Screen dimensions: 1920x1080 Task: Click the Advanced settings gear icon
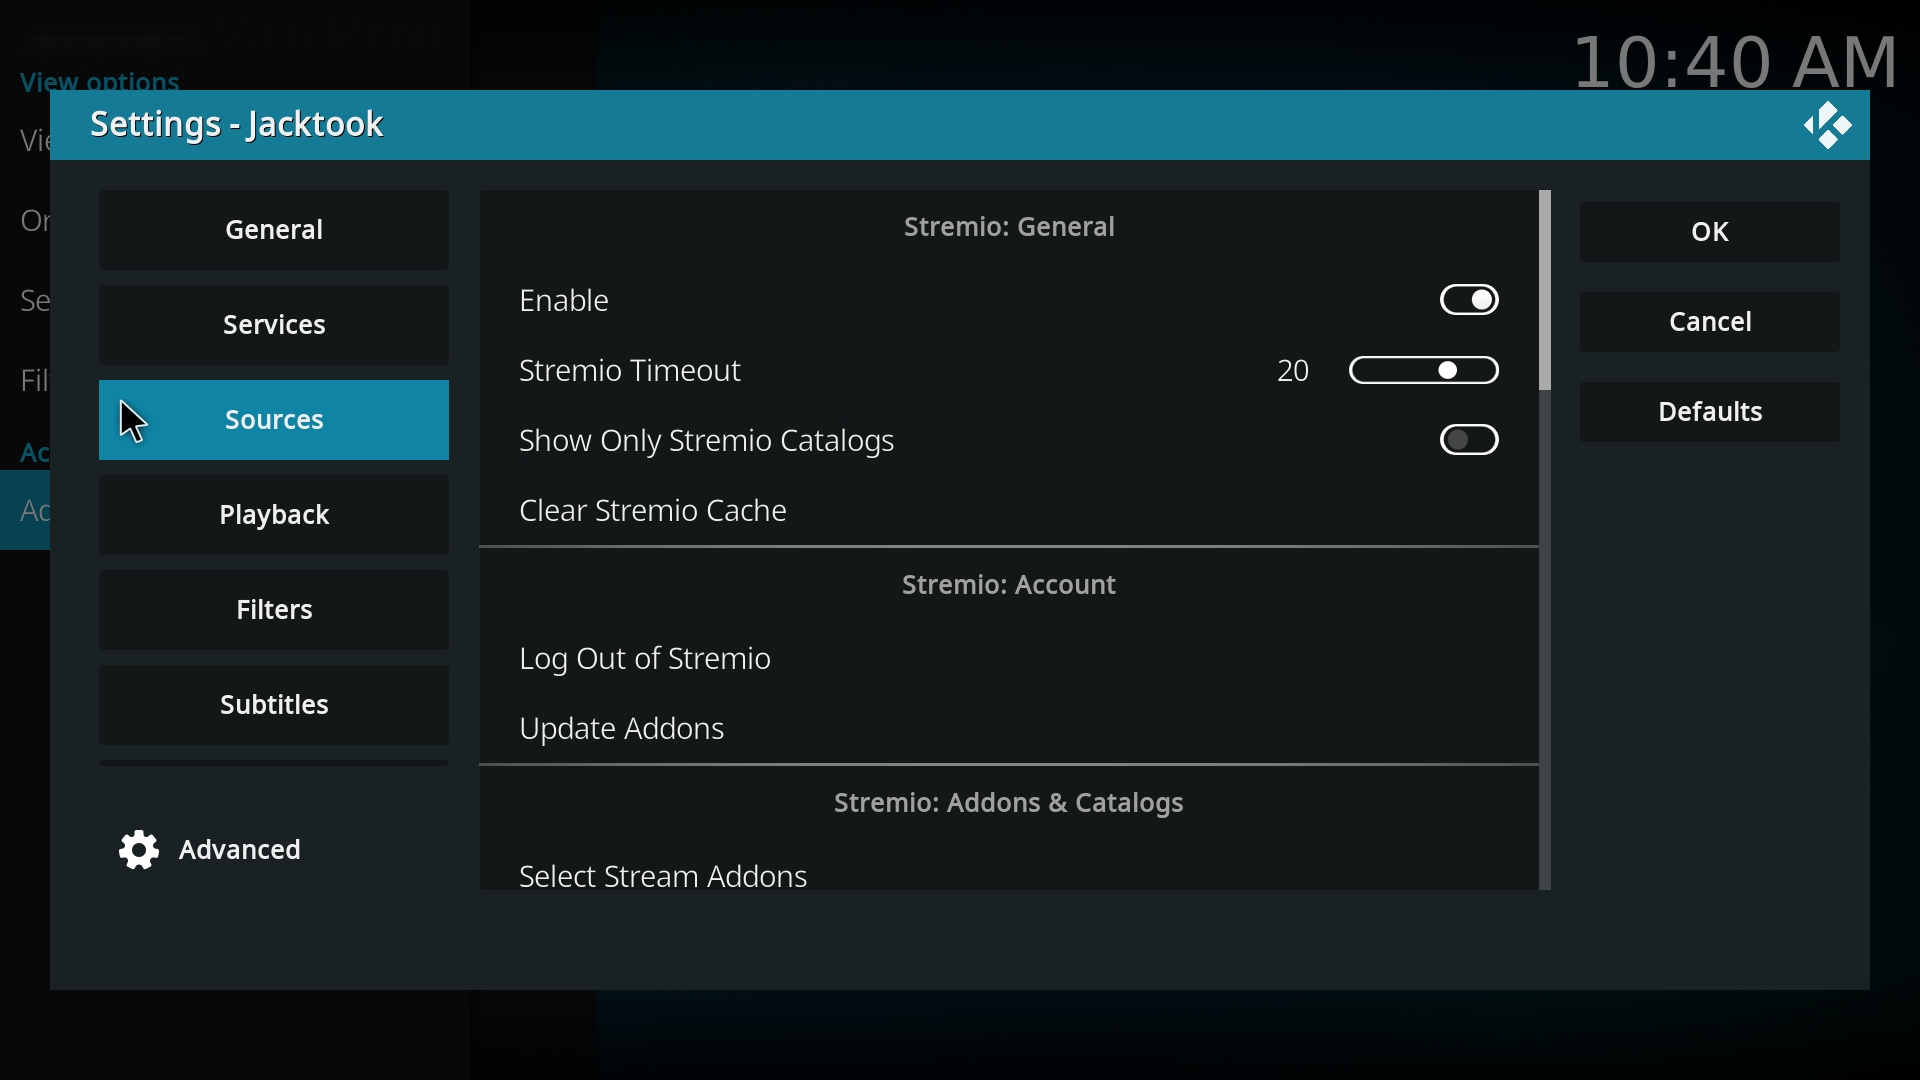point(139,851)
